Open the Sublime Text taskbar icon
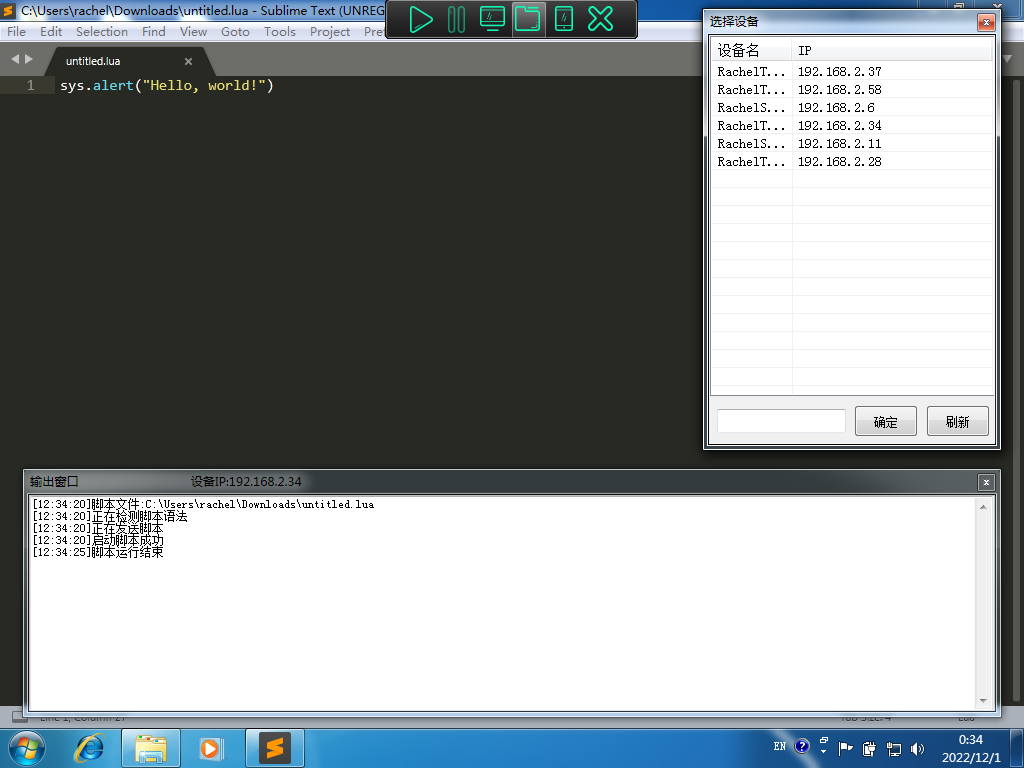The width and height of the screenshot is (1024, 768). pos(274,747)
